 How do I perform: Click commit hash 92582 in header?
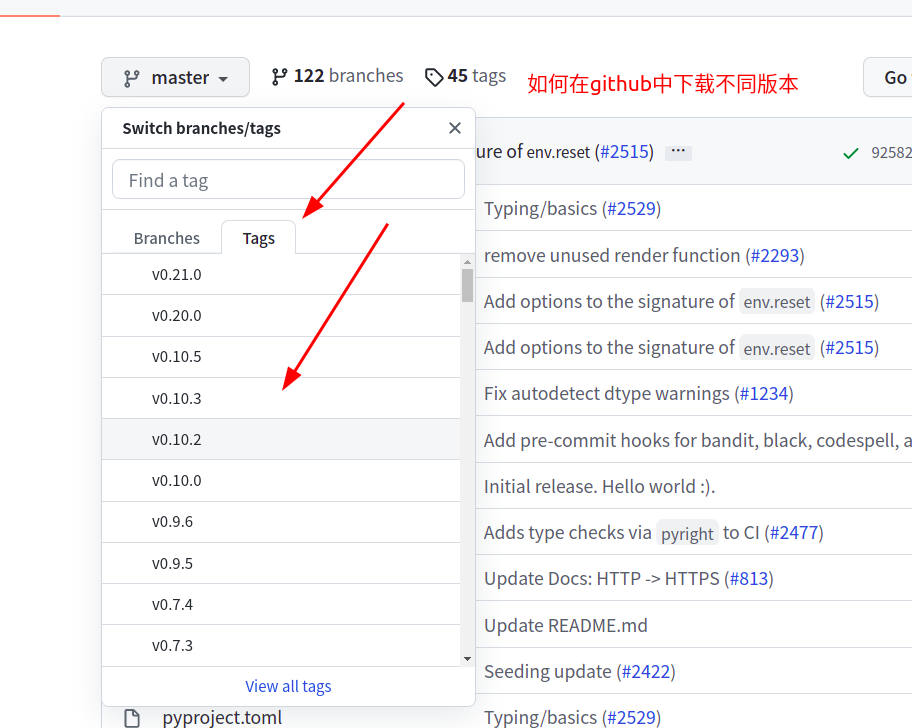point(891,152)
